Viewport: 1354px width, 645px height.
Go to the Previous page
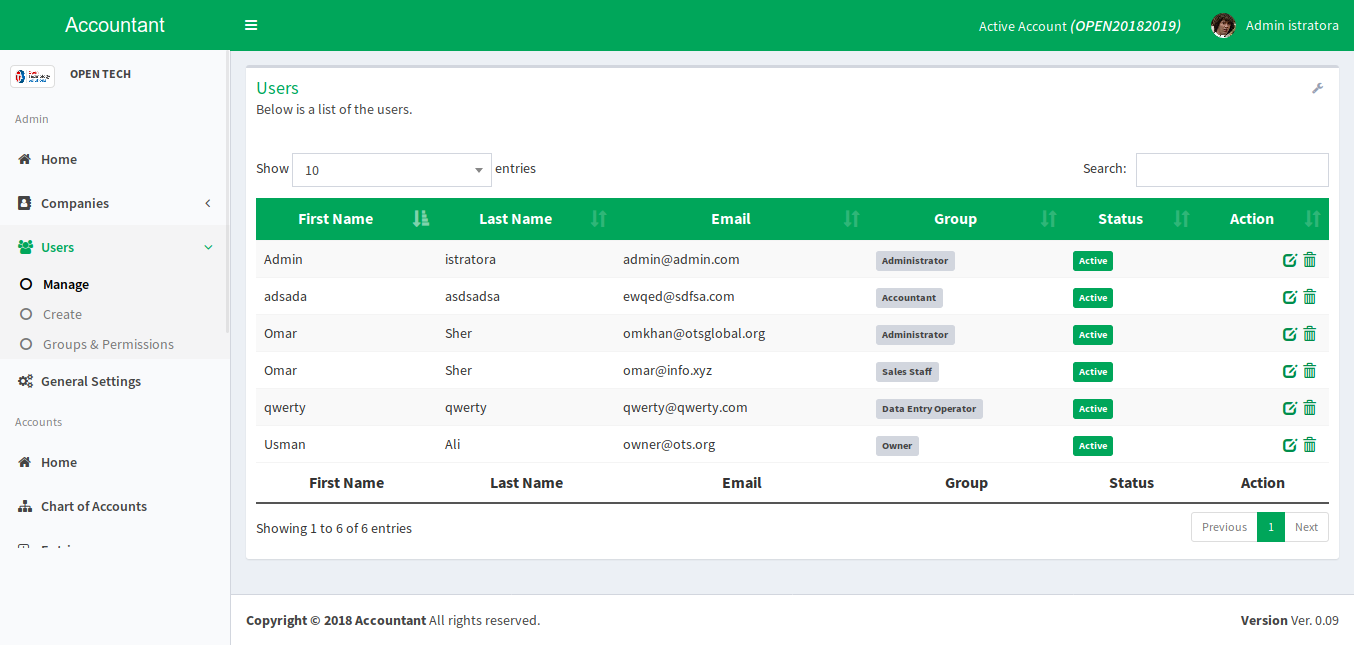pos(1224,527)
